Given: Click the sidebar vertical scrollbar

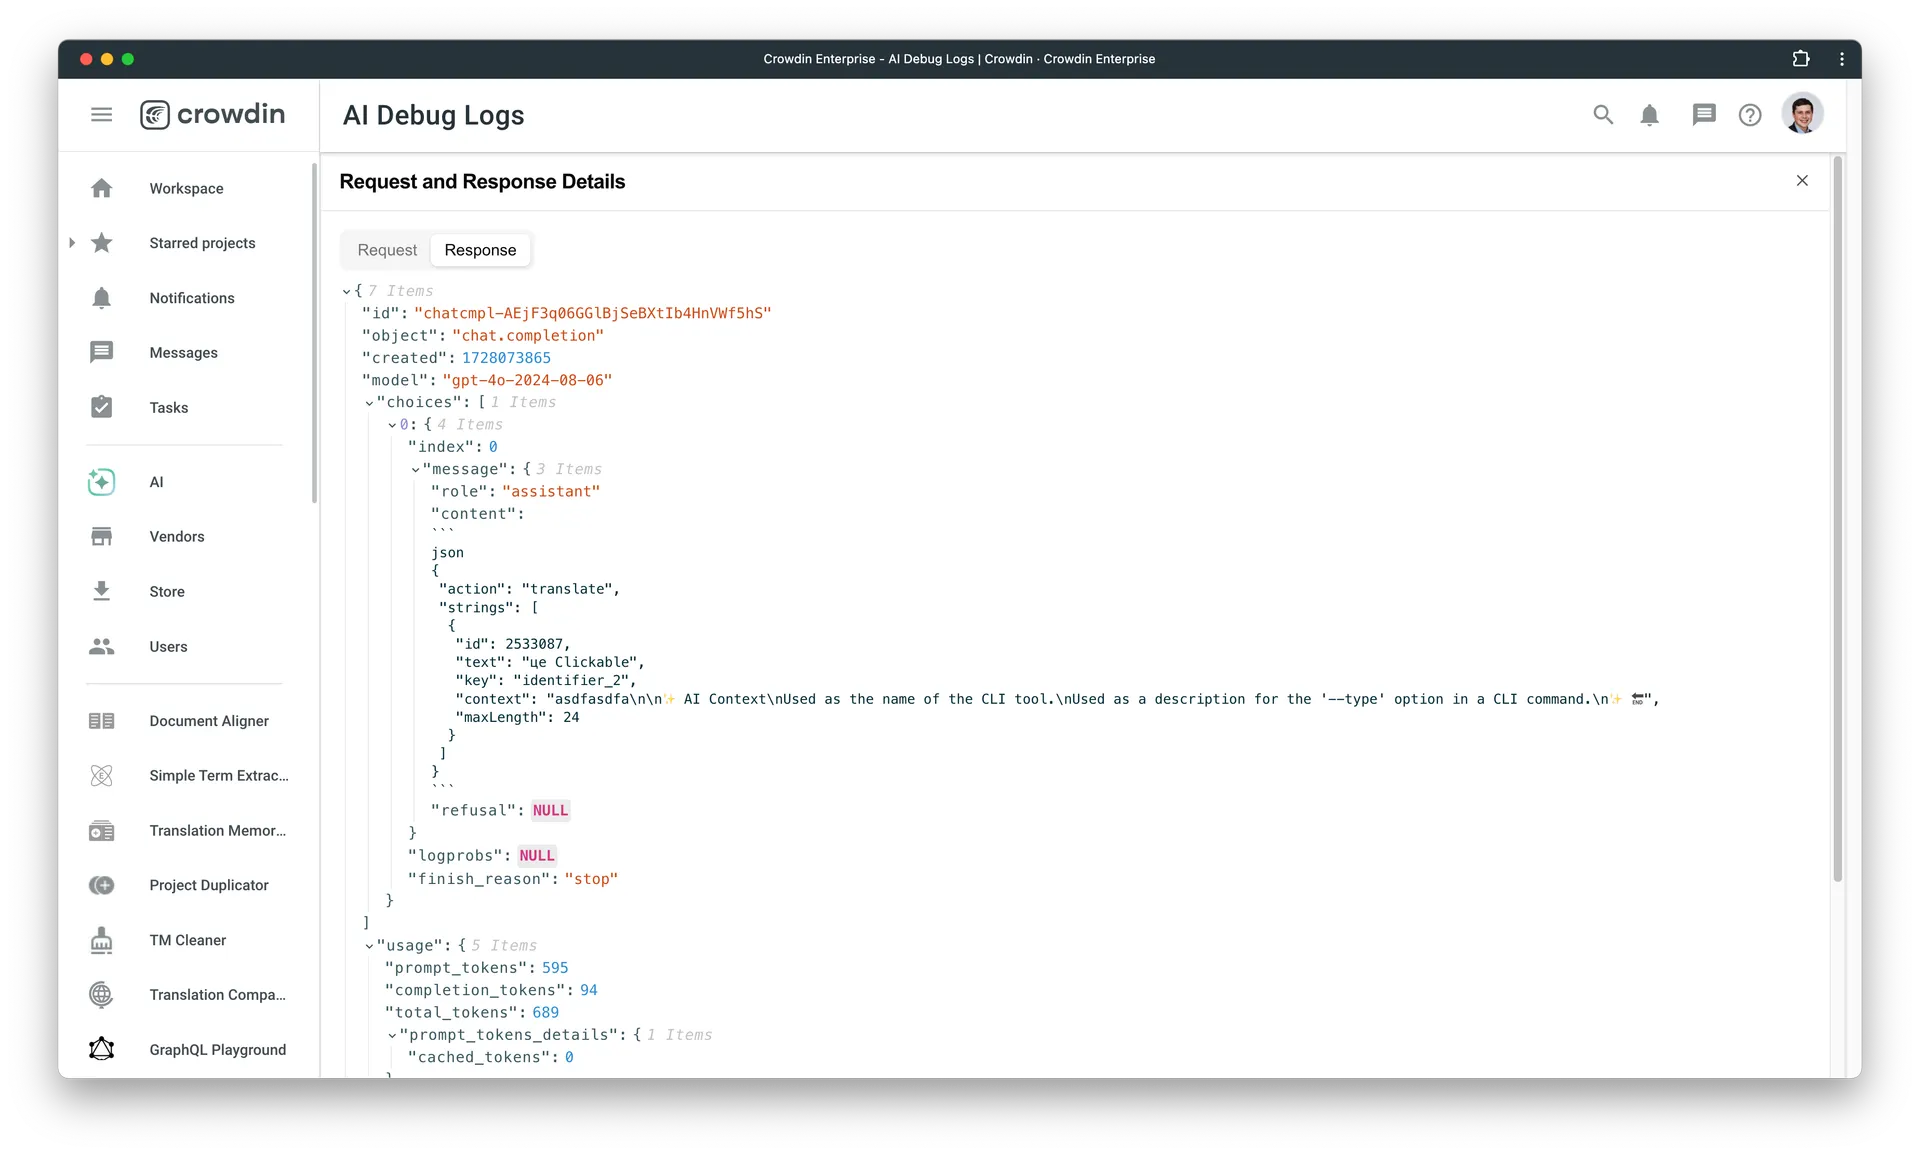Looking at the screenshot, I should click(314, 333).
